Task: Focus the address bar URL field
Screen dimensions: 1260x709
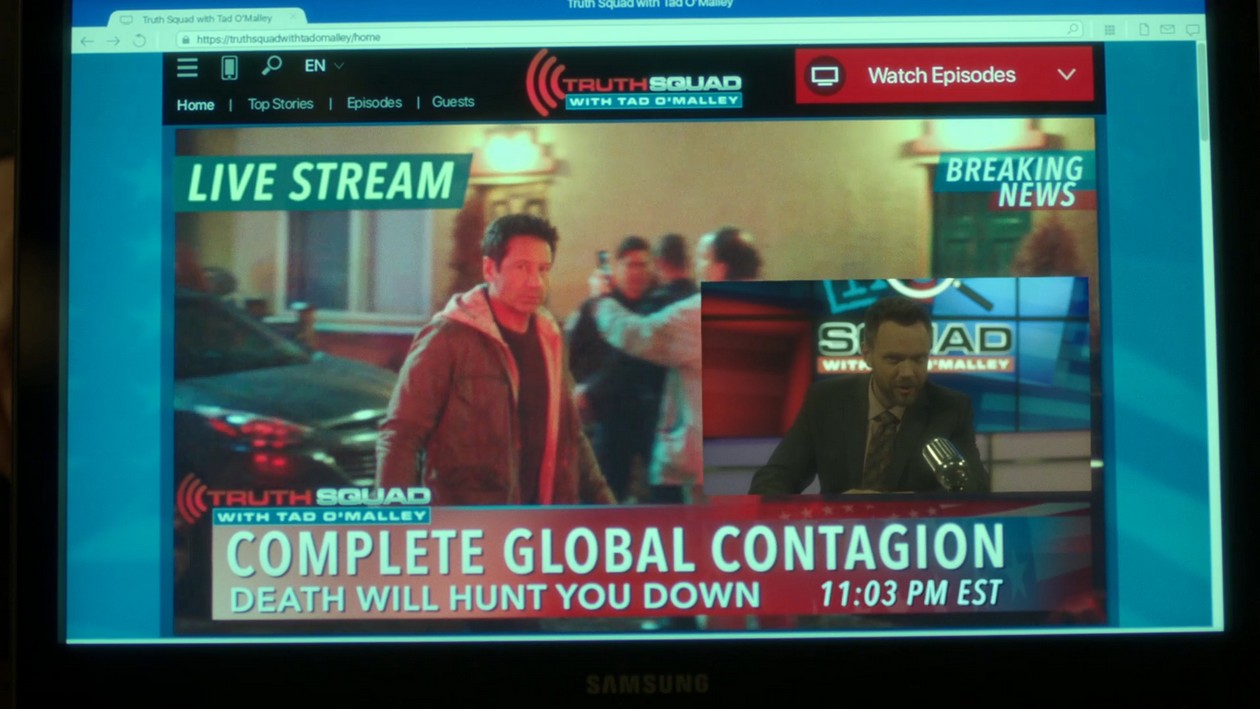Action: click(630, 34)
